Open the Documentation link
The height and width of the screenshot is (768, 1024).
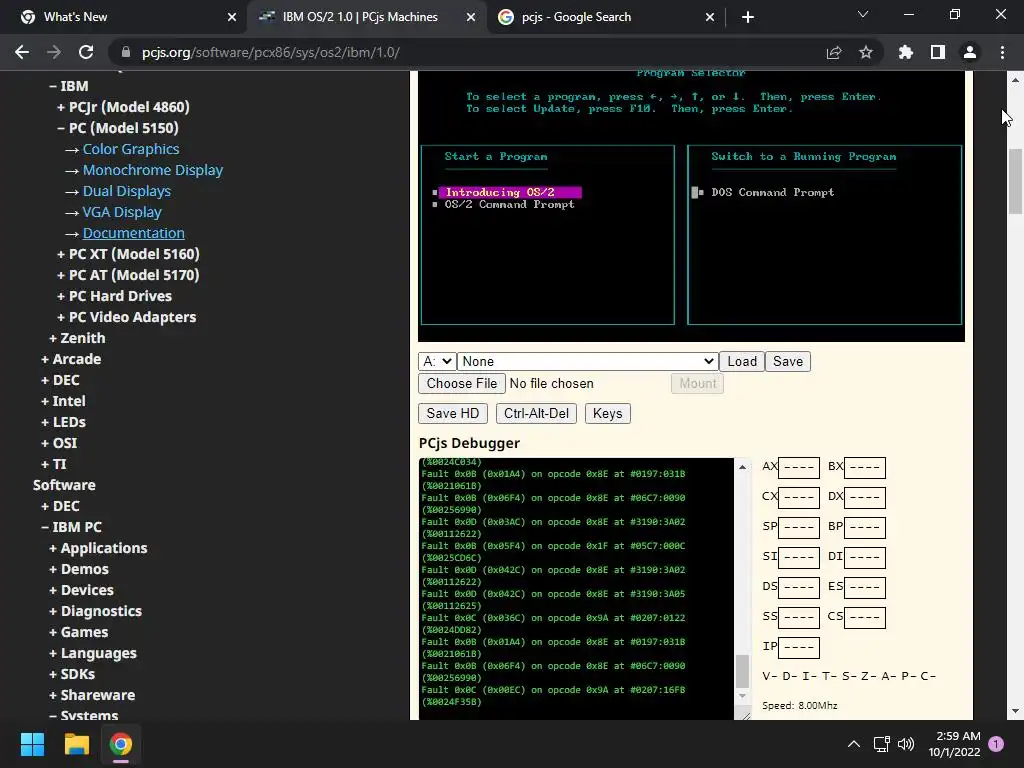(134, 233)
